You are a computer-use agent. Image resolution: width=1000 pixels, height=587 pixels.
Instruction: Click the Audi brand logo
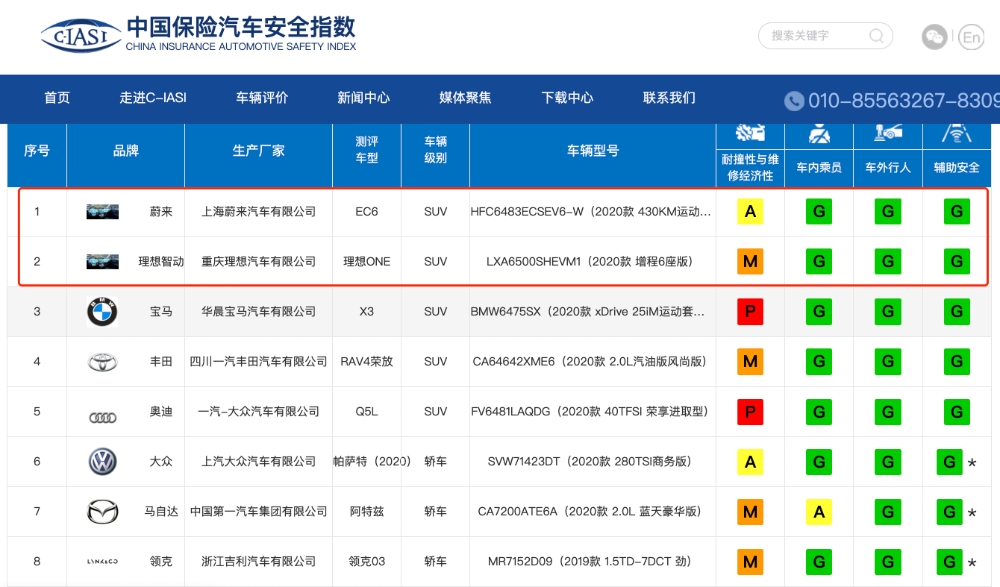pyautogui.click(x=102, y=418)
